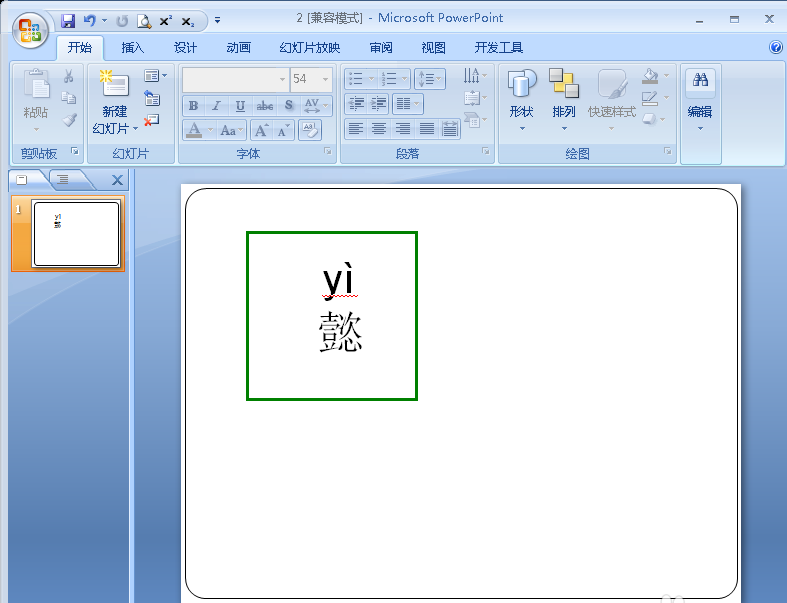
Task: Open the 审阅 tab
Action: click(x=381, y=48)
